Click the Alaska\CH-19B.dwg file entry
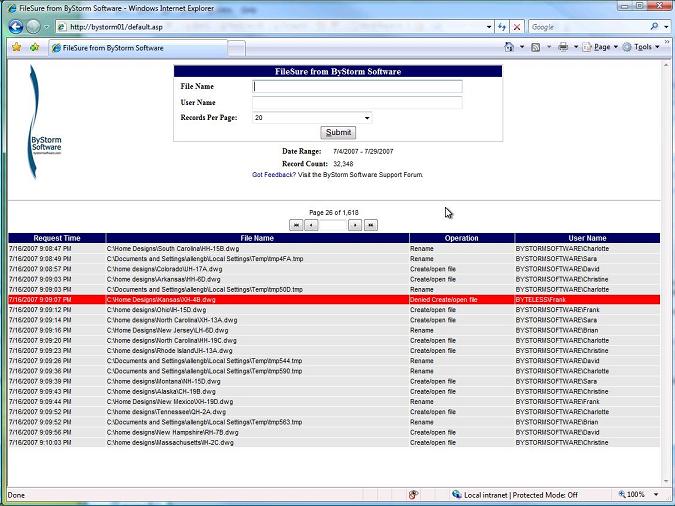This screenshot has width=675, height=506. [161, 392]
